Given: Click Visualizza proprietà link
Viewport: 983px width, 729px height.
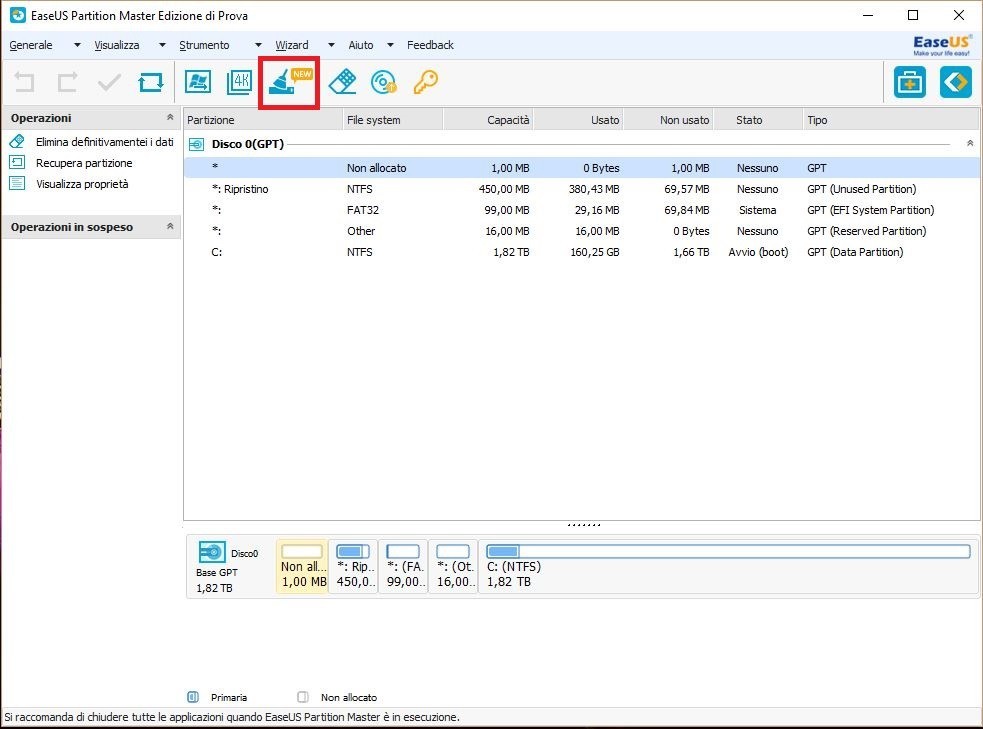Looking at the screenshot, I should click(x=82, y=184).
